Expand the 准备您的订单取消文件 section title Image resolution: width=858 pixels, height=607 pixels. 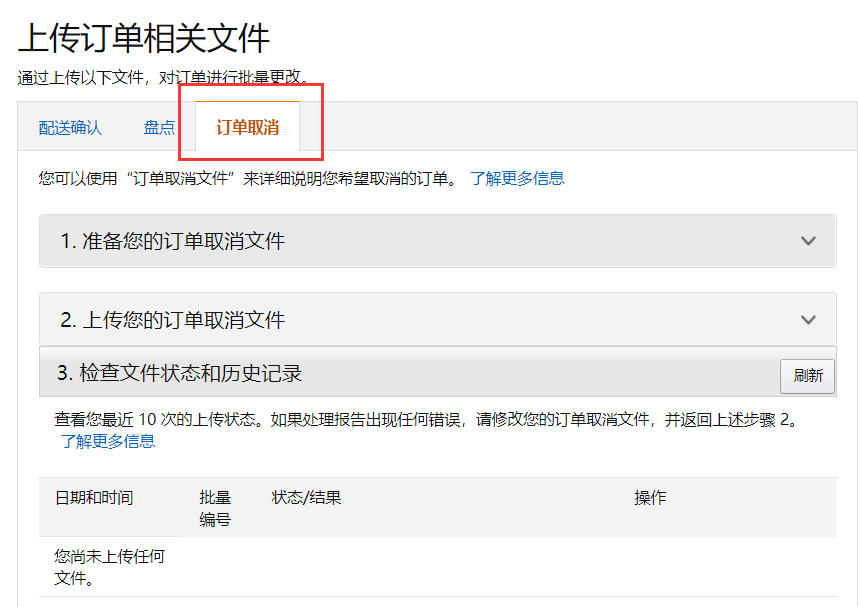pos(172,241)
